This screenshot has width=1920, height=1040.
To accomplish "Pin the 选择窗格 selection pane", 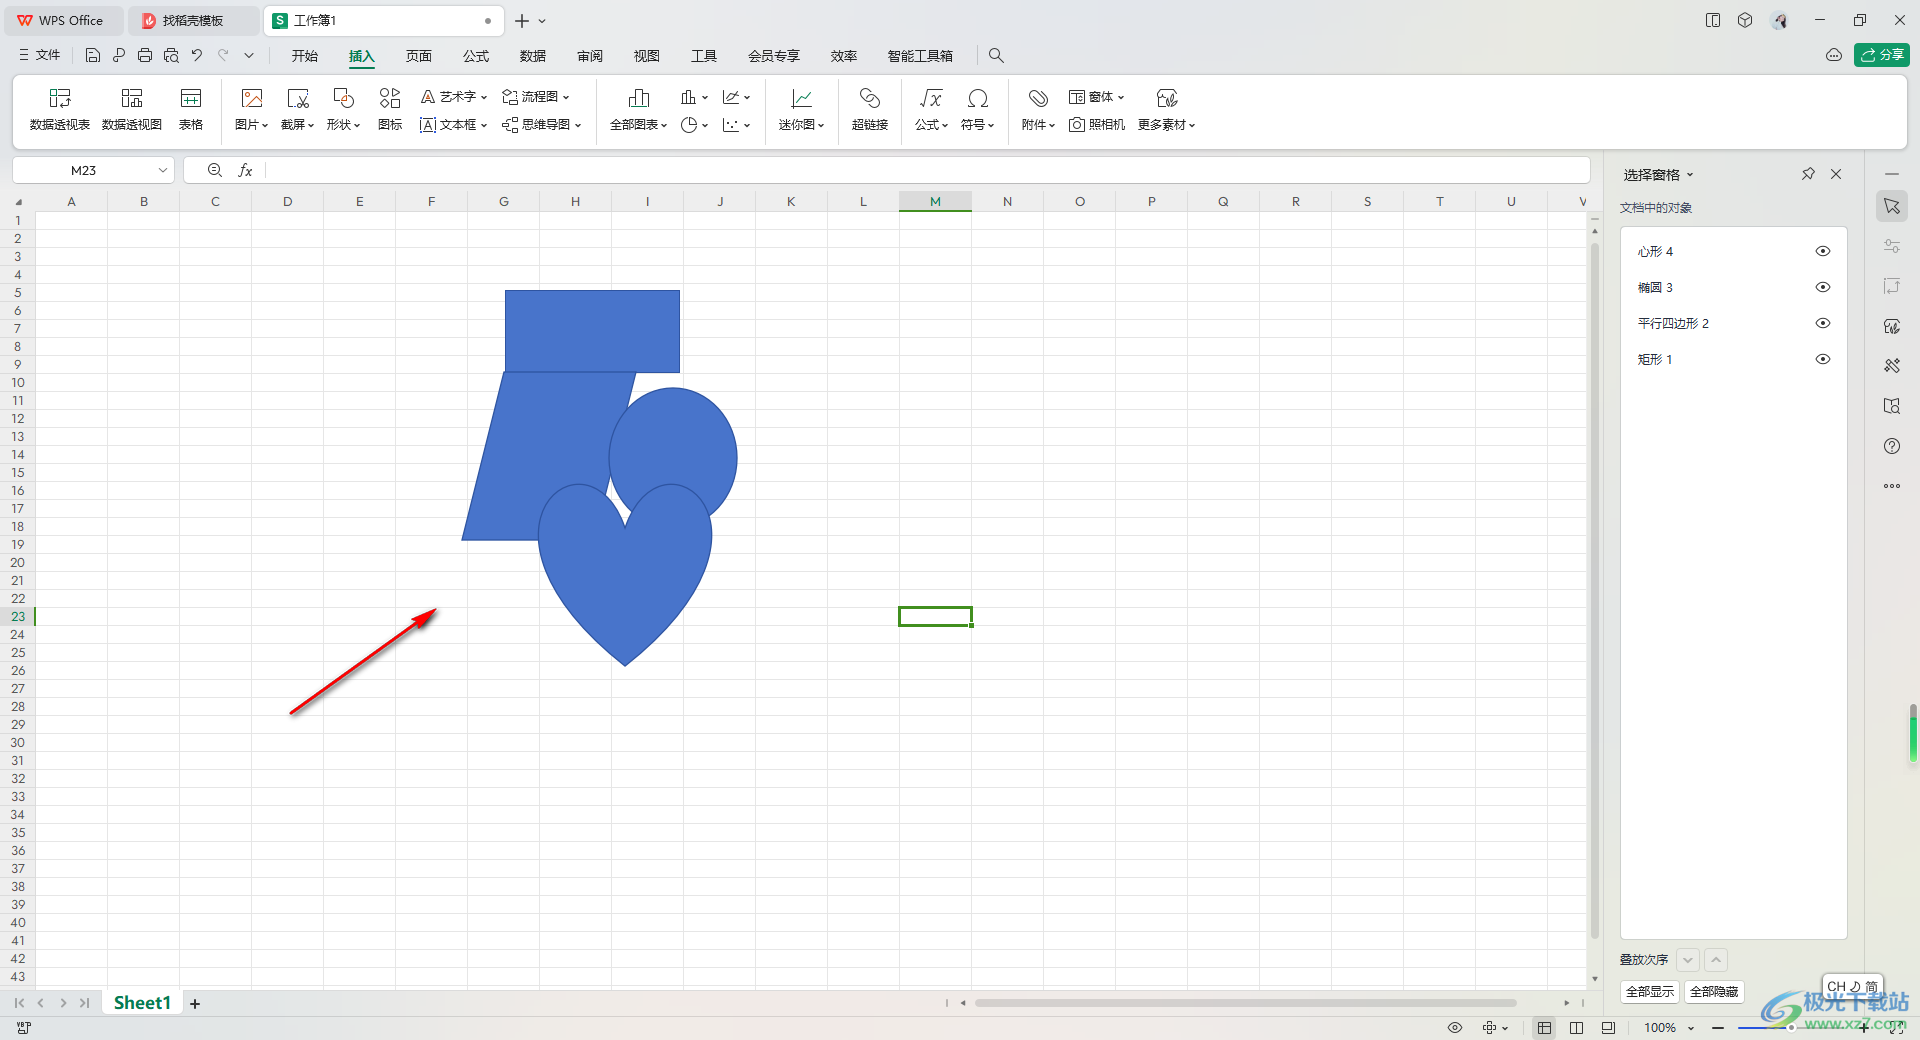I will click(1808, 174).
